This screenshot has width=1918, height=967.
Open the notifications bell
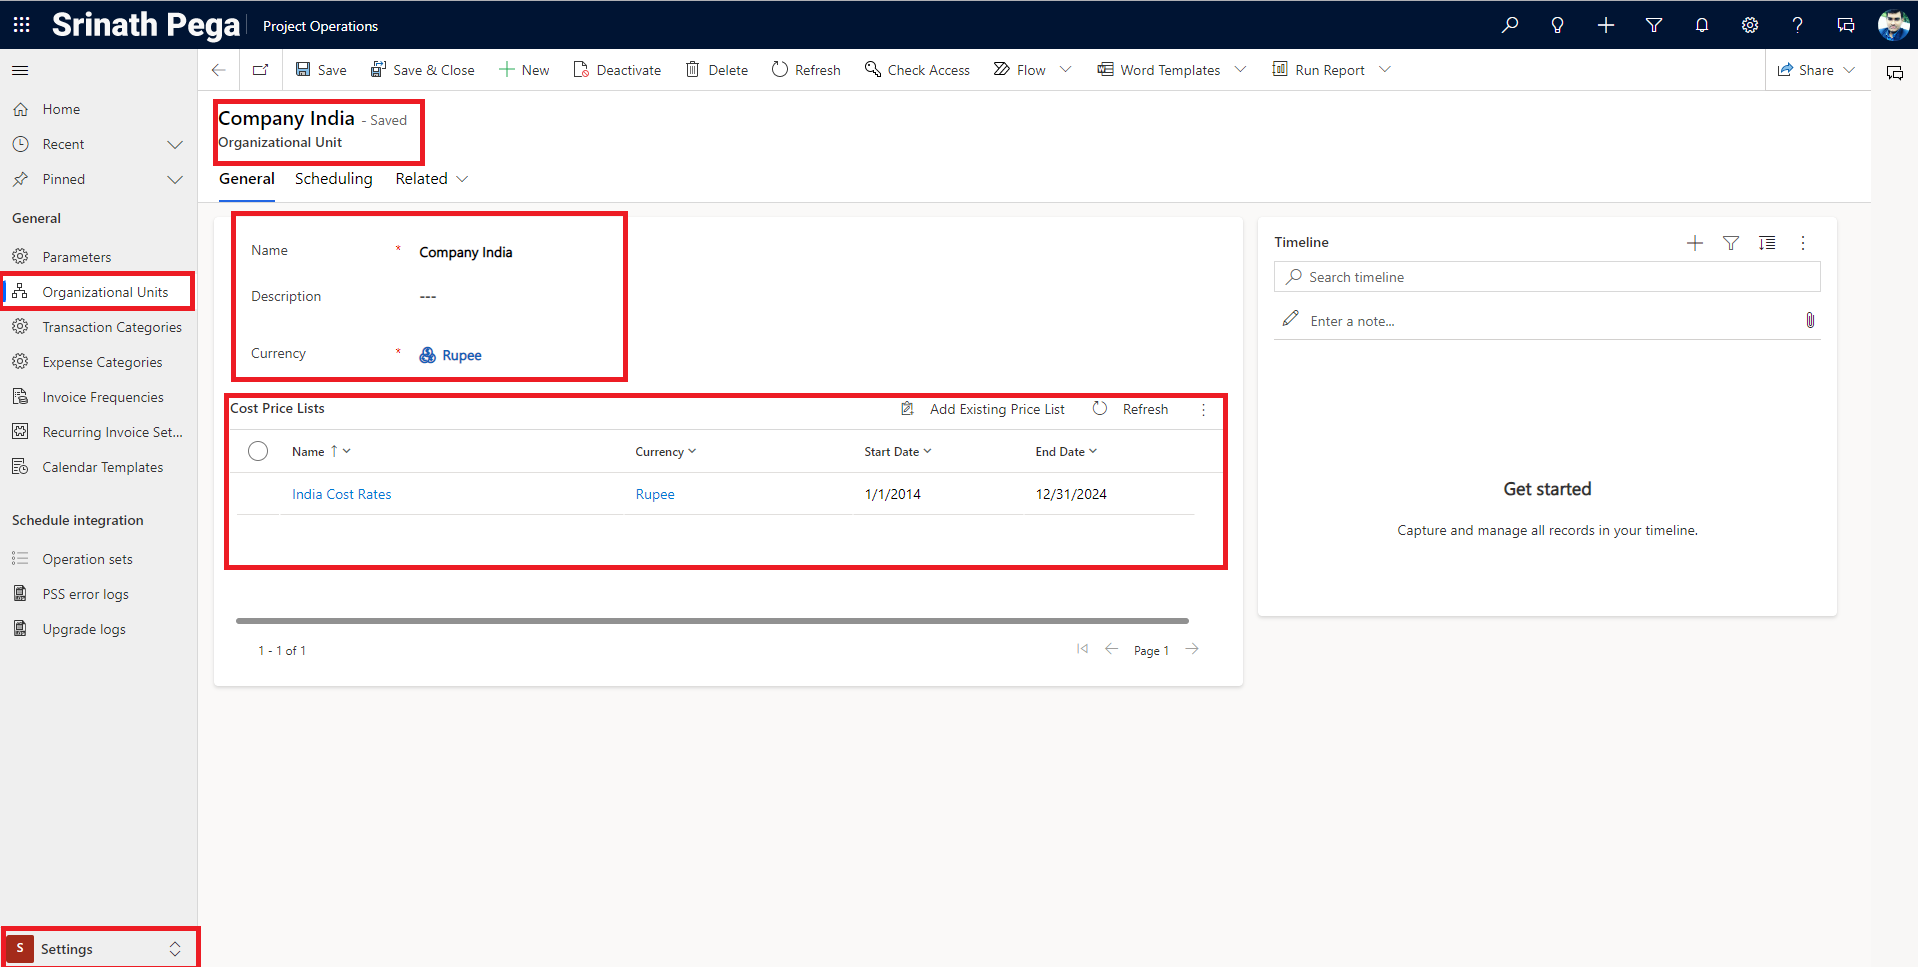1701,25
